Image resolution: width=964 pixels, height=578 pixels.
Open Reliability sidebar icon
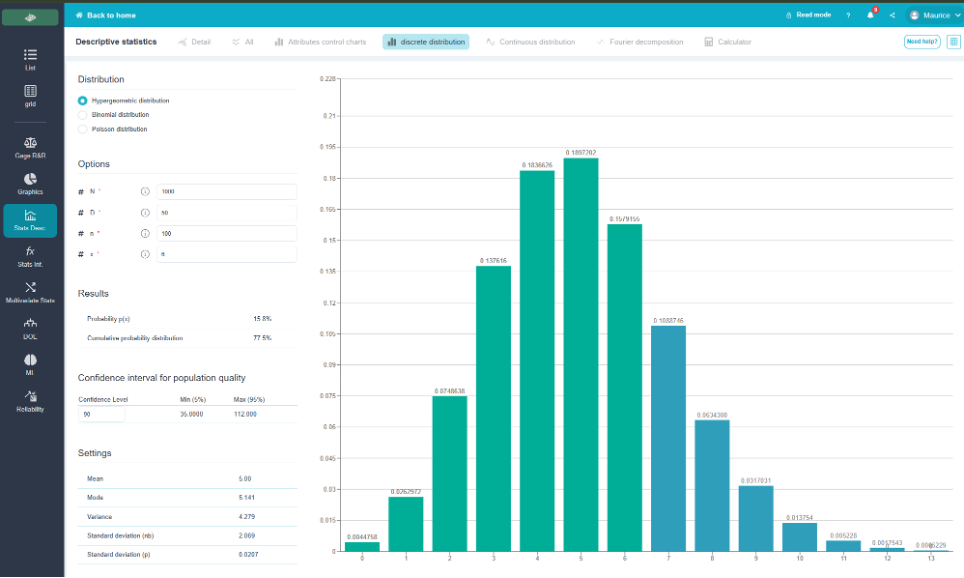point(30,396)
